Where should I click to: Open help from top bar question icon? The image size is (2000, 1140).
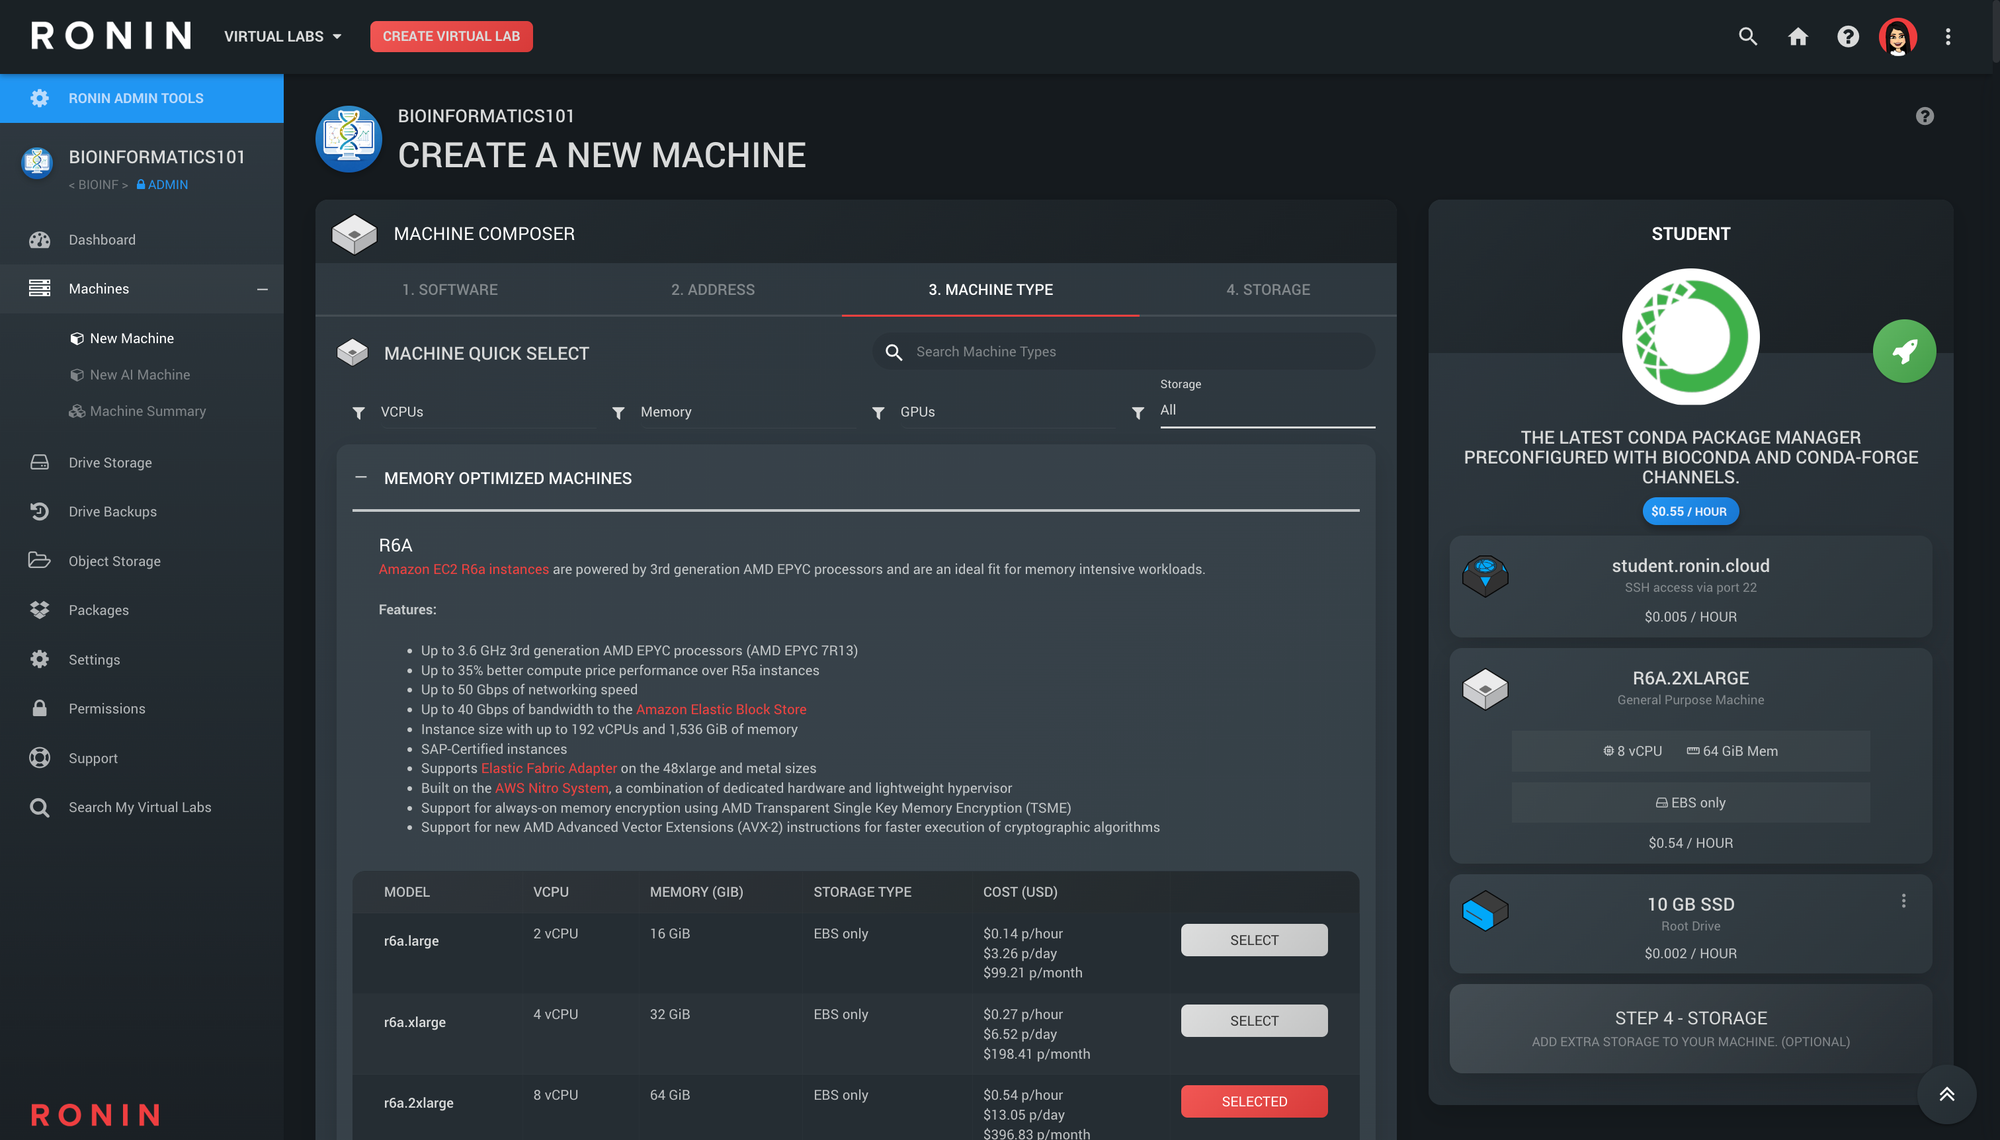tap(1848, 37)
